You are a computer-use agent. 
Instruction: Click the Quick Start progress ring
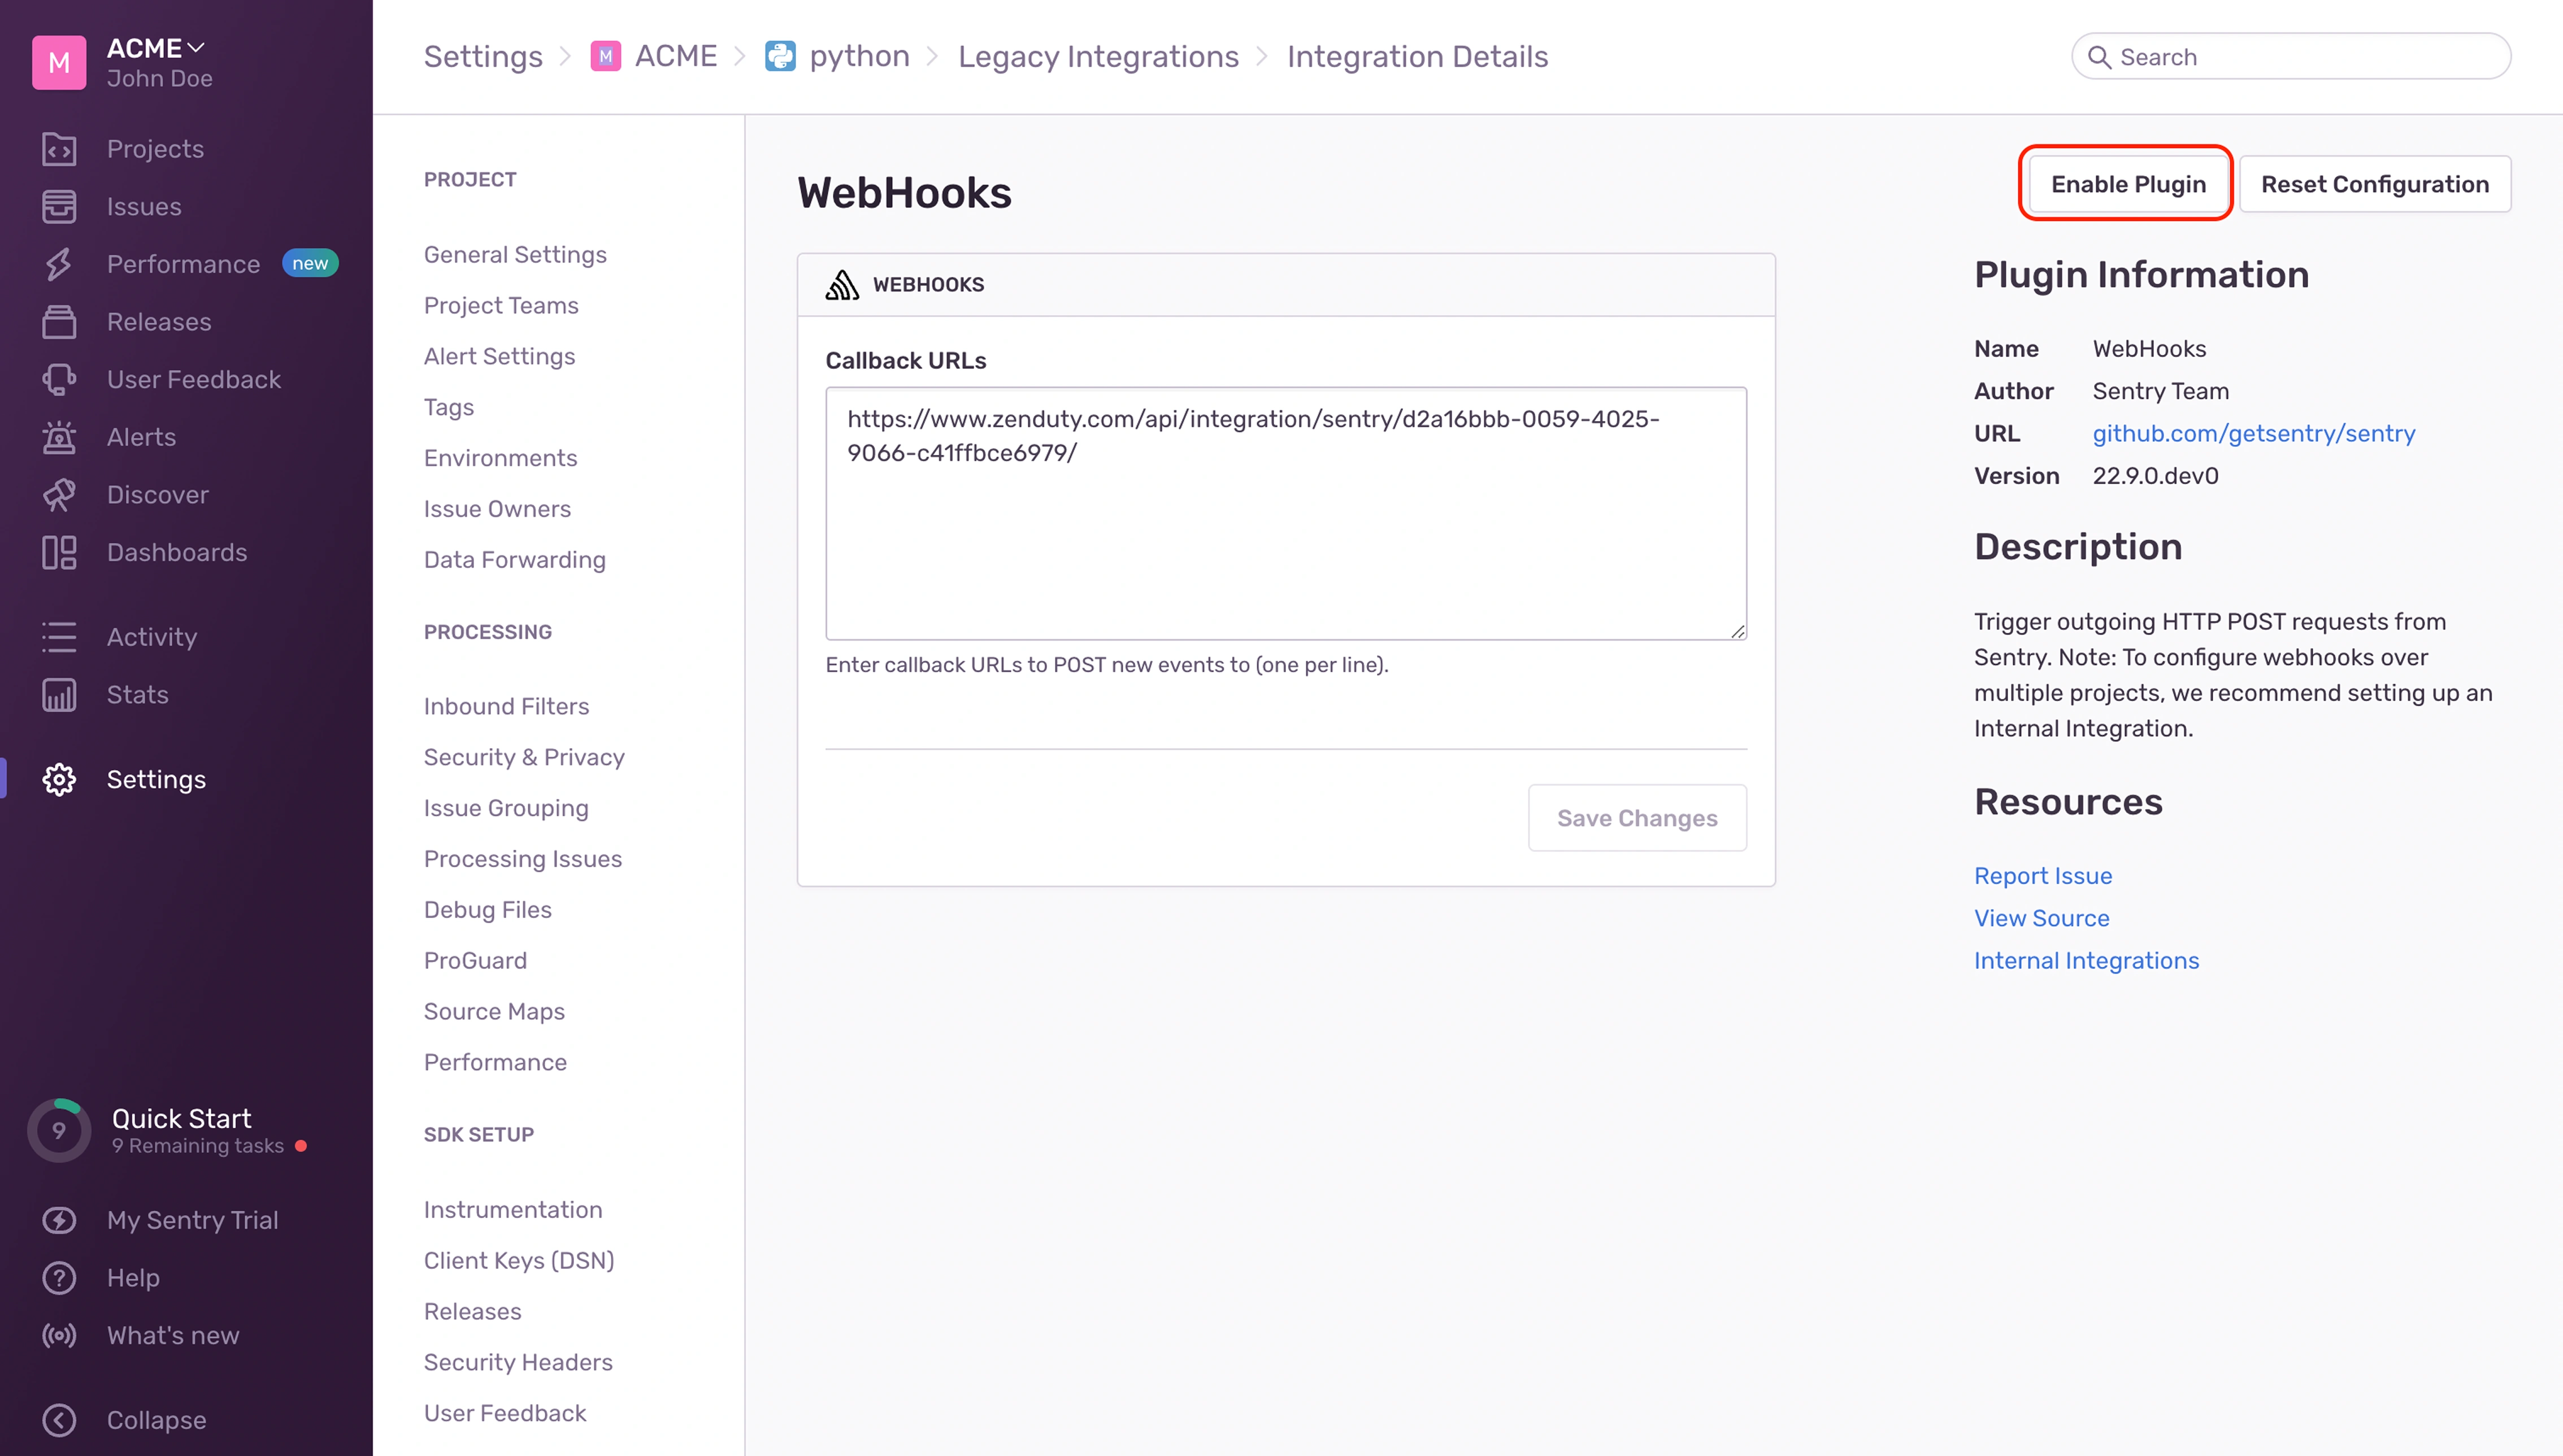coord(59,1131)
